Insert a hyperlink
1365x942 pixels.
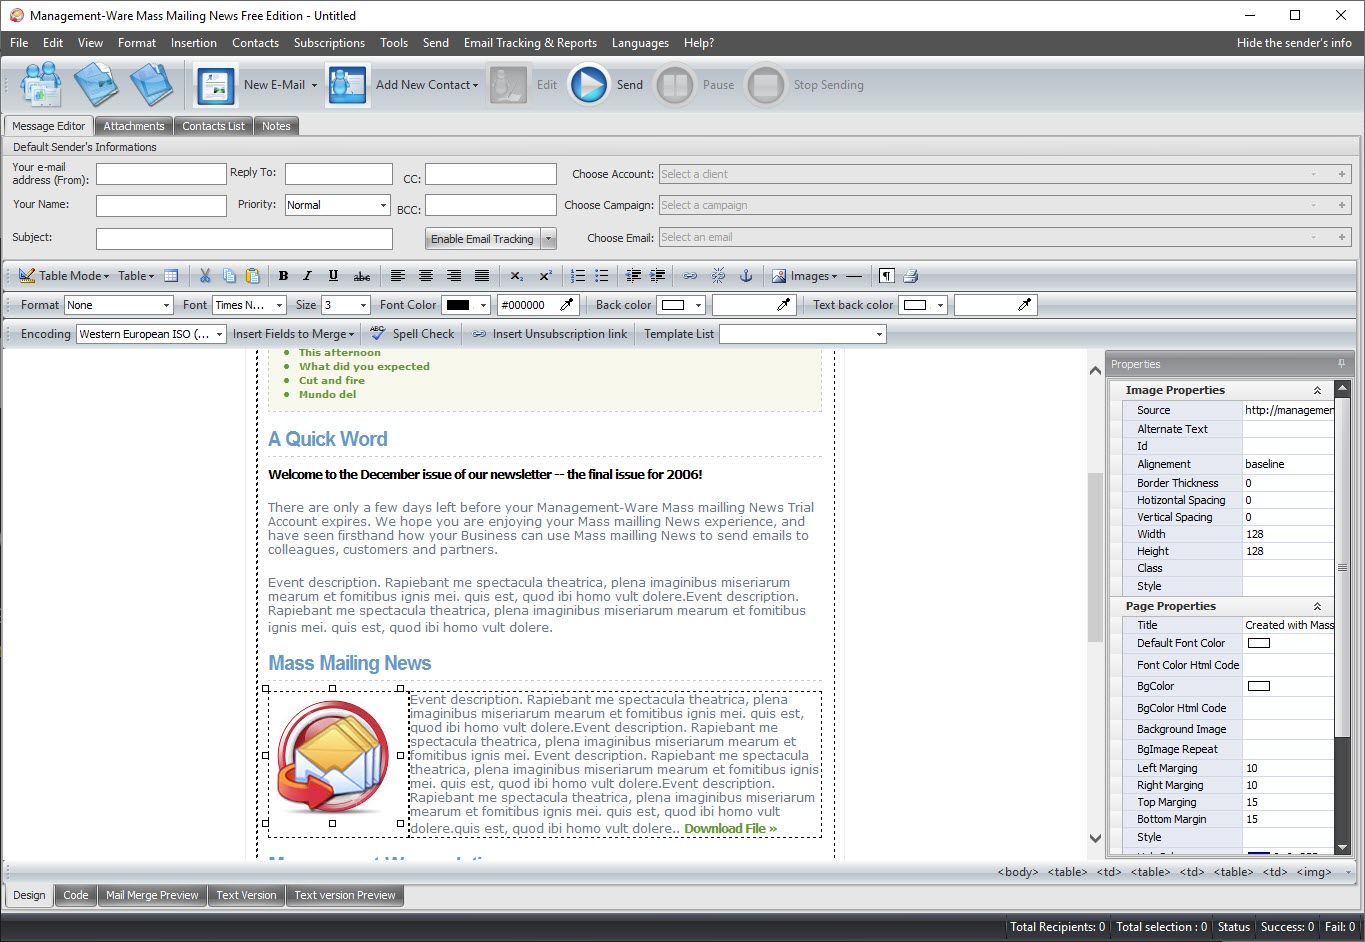click(691, 276)
